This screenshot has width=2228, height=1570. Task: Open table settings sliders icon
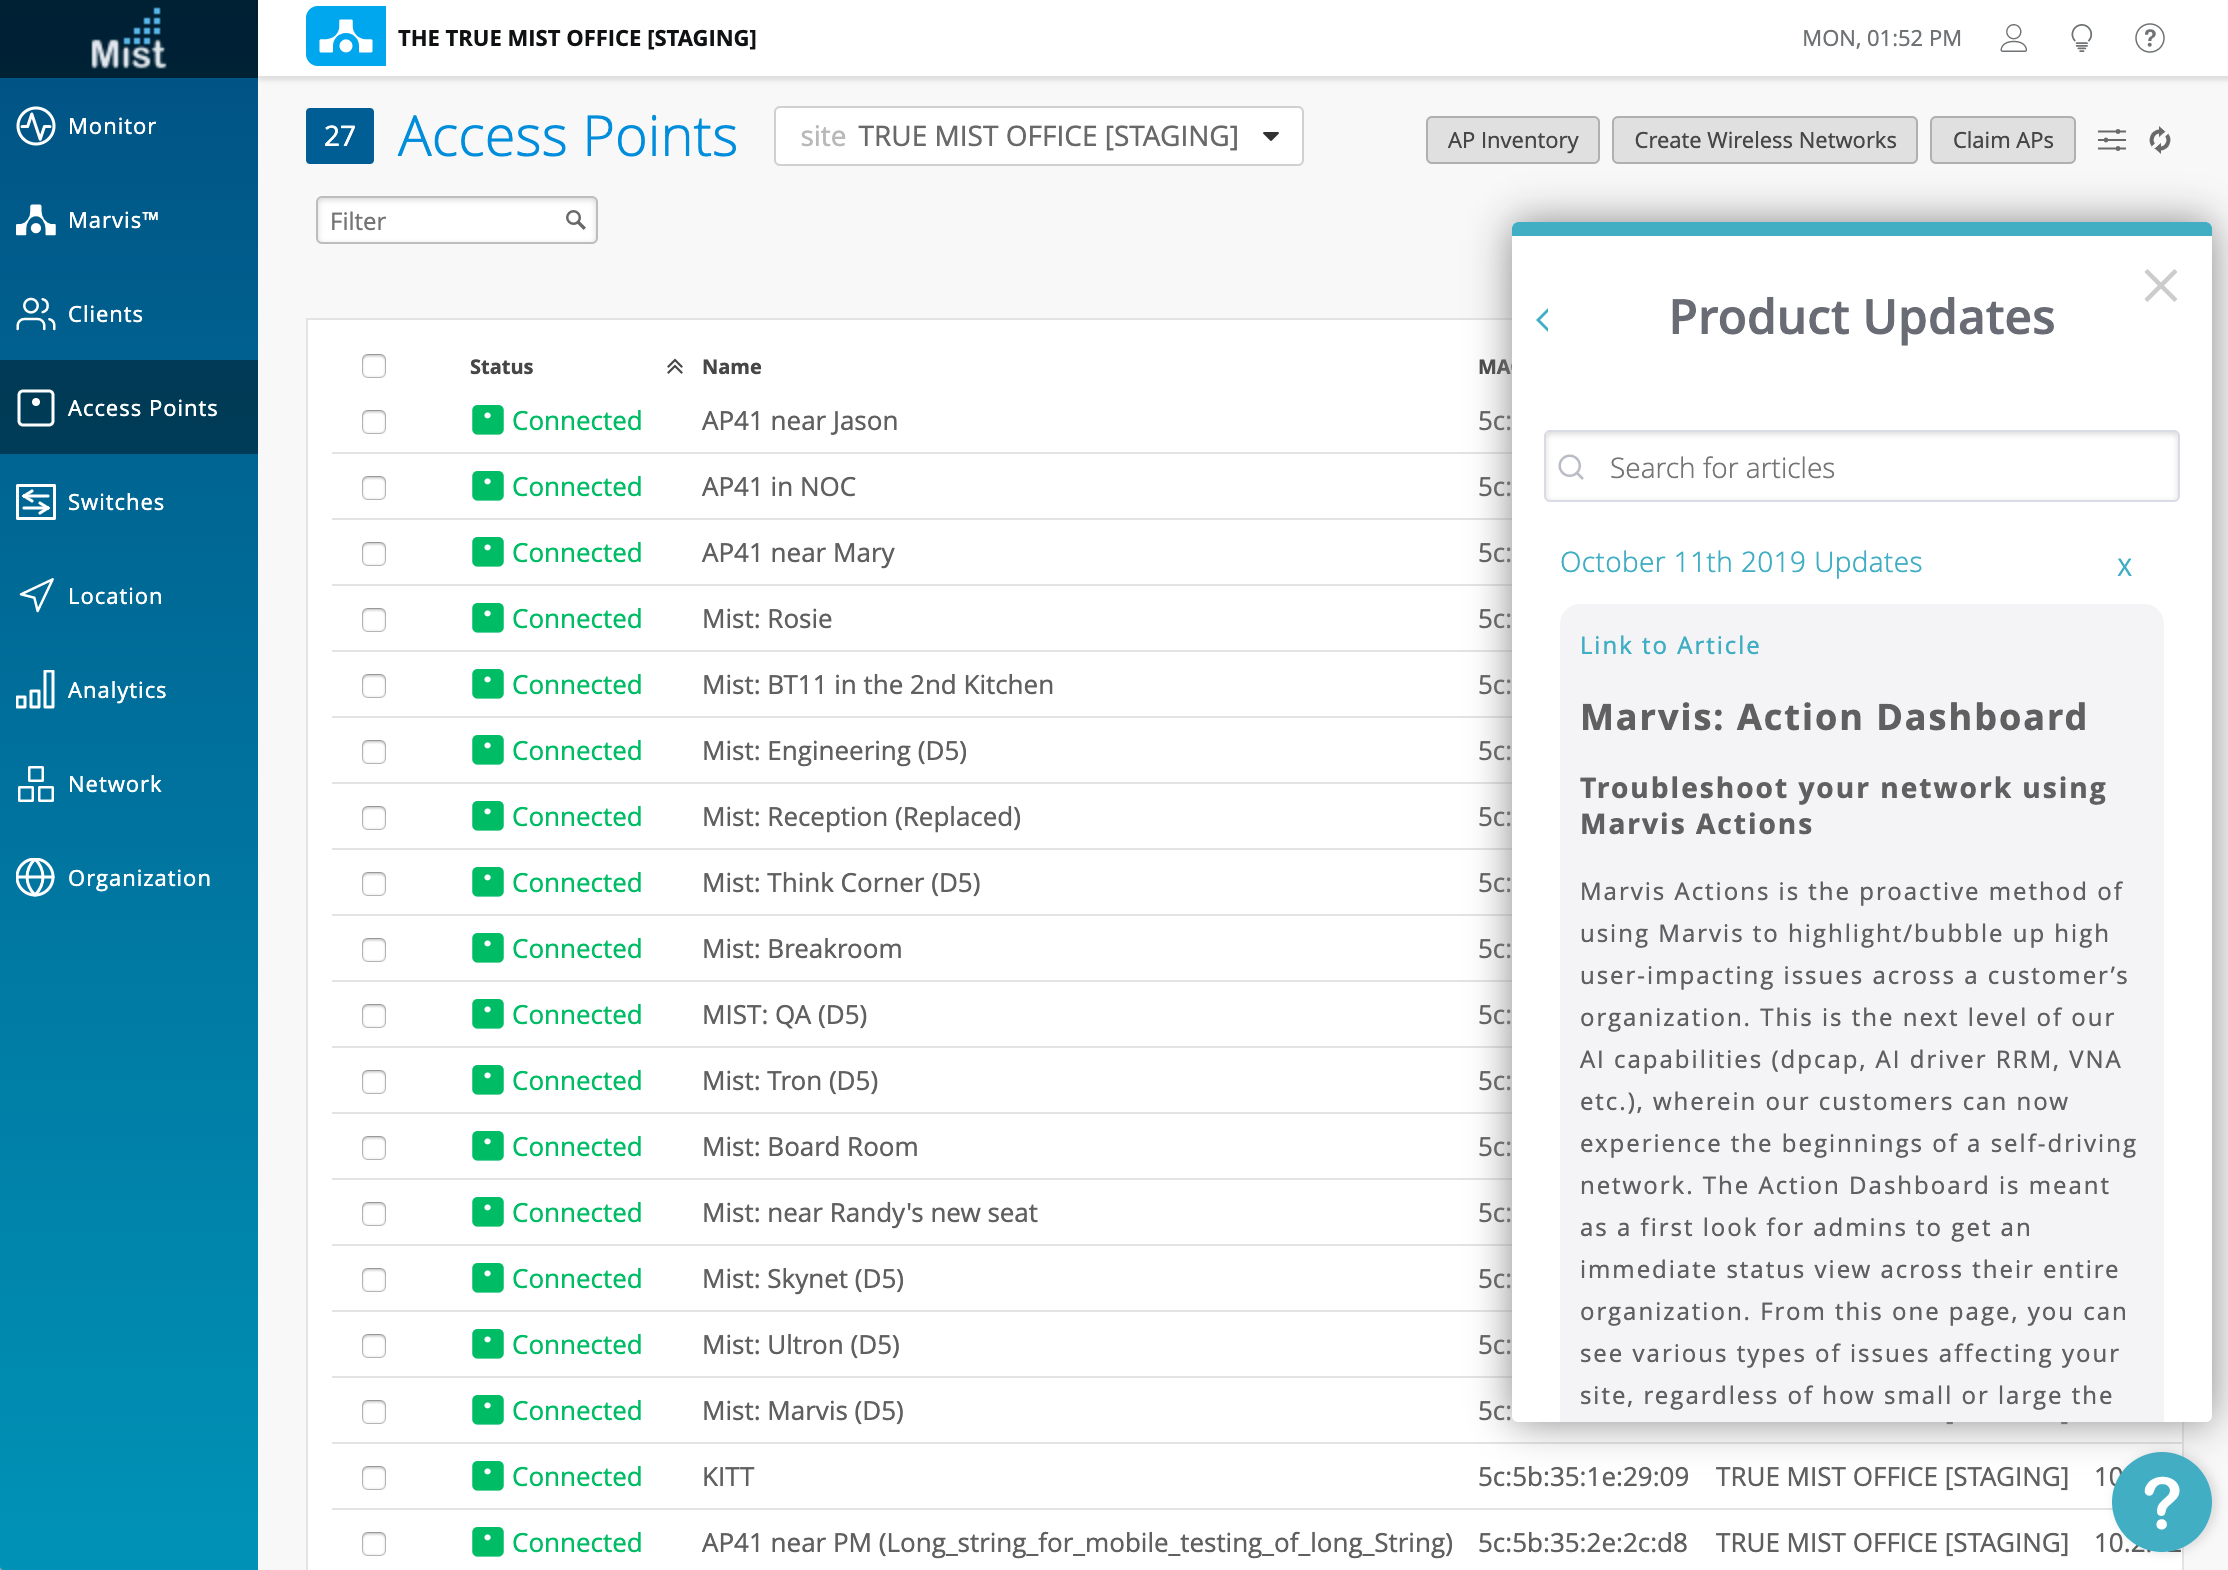(2112, 140)
